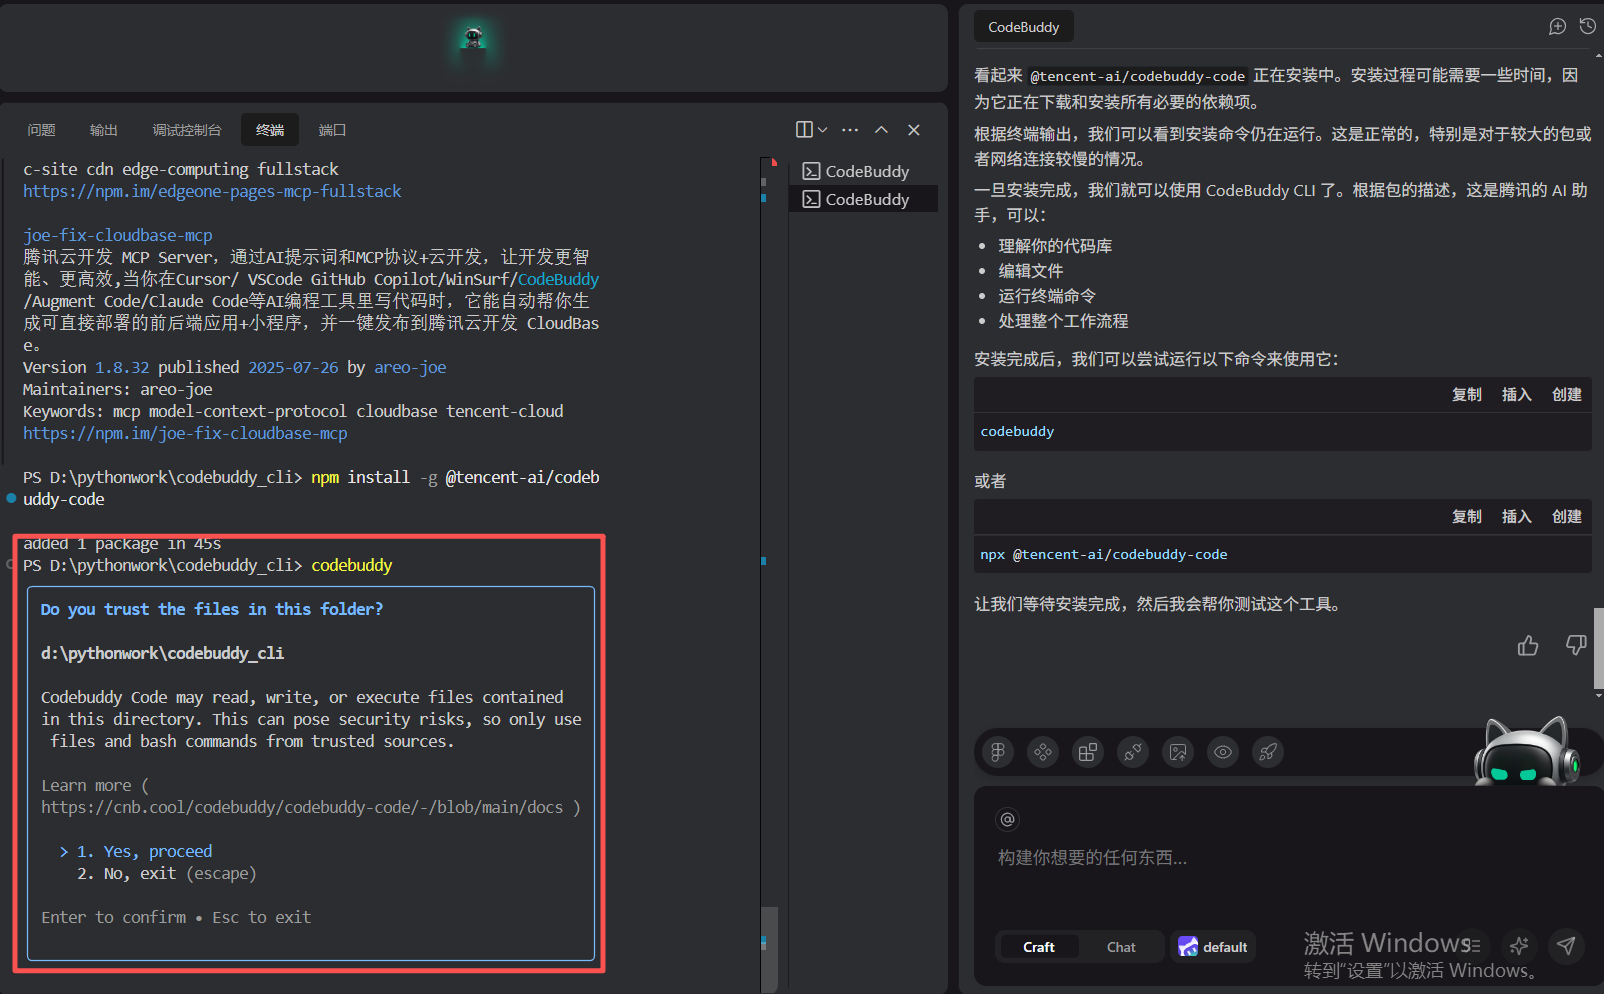Click 插入 for the npx command block
The height and width of the screenshot is (994, 1604).
click(1517, 517)
